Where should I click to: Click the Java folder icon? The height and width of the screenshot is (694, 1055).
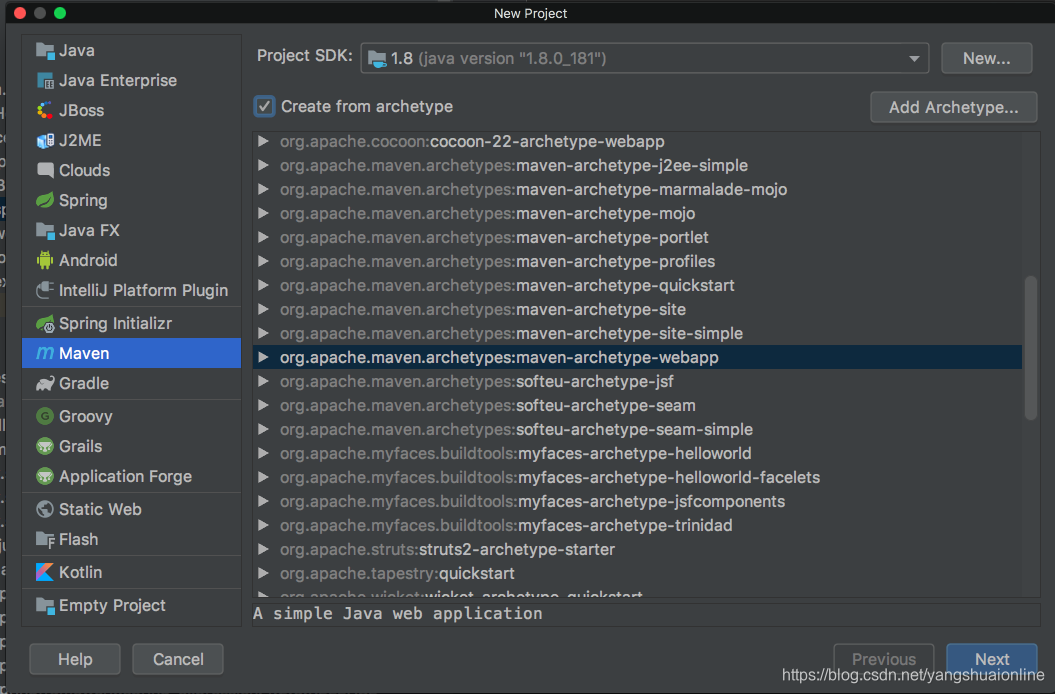[45, 50]
